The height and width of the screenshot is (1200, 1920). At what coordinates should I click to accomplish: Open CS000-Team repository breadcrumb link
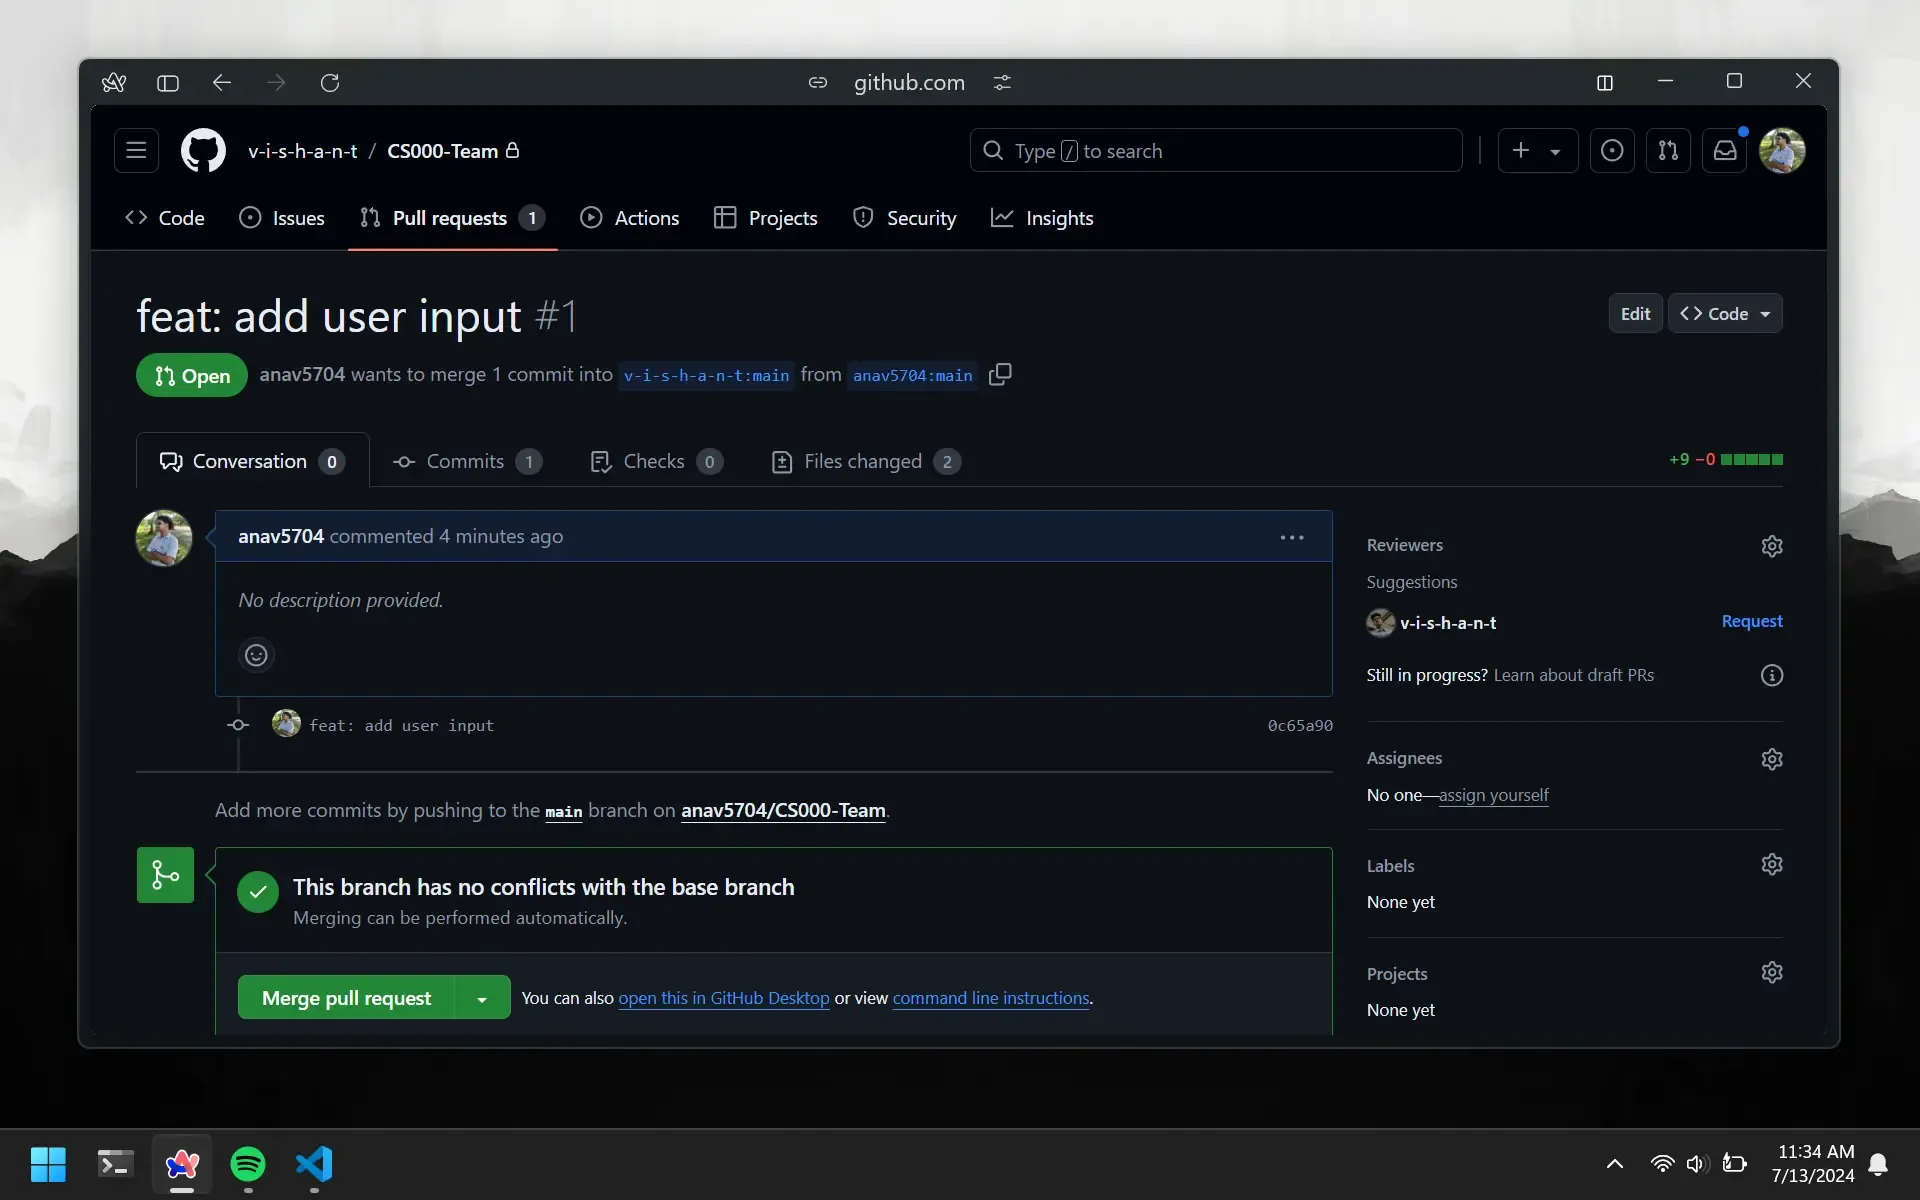point(442,151)
